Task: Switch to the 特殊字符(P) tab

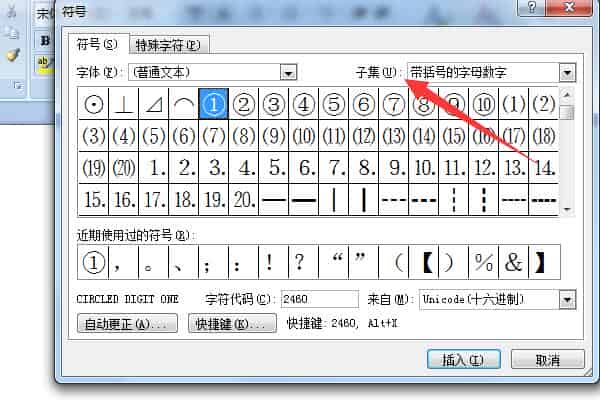Action: pos(168,46)
